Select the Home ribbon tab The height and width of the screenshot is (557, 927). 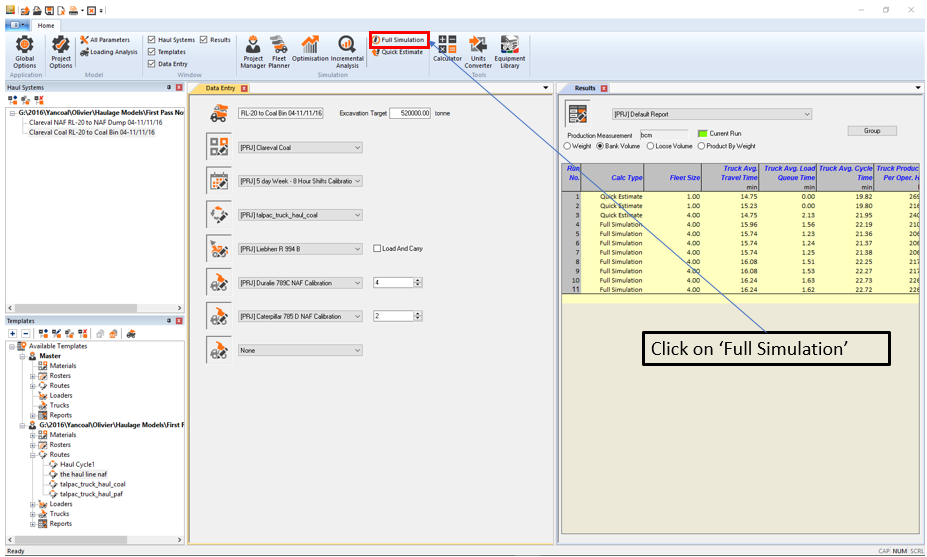pos(45,25)
